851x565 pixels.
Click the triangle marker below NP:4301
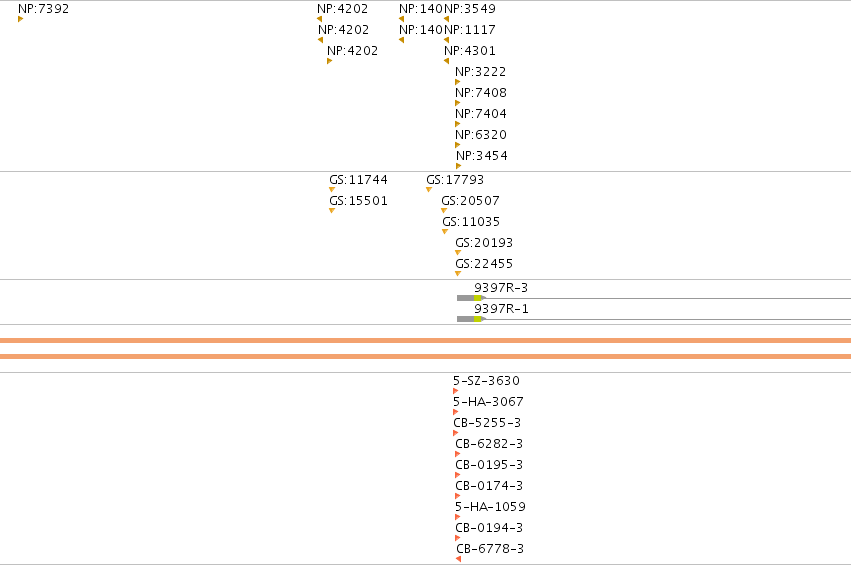(447, 61)
